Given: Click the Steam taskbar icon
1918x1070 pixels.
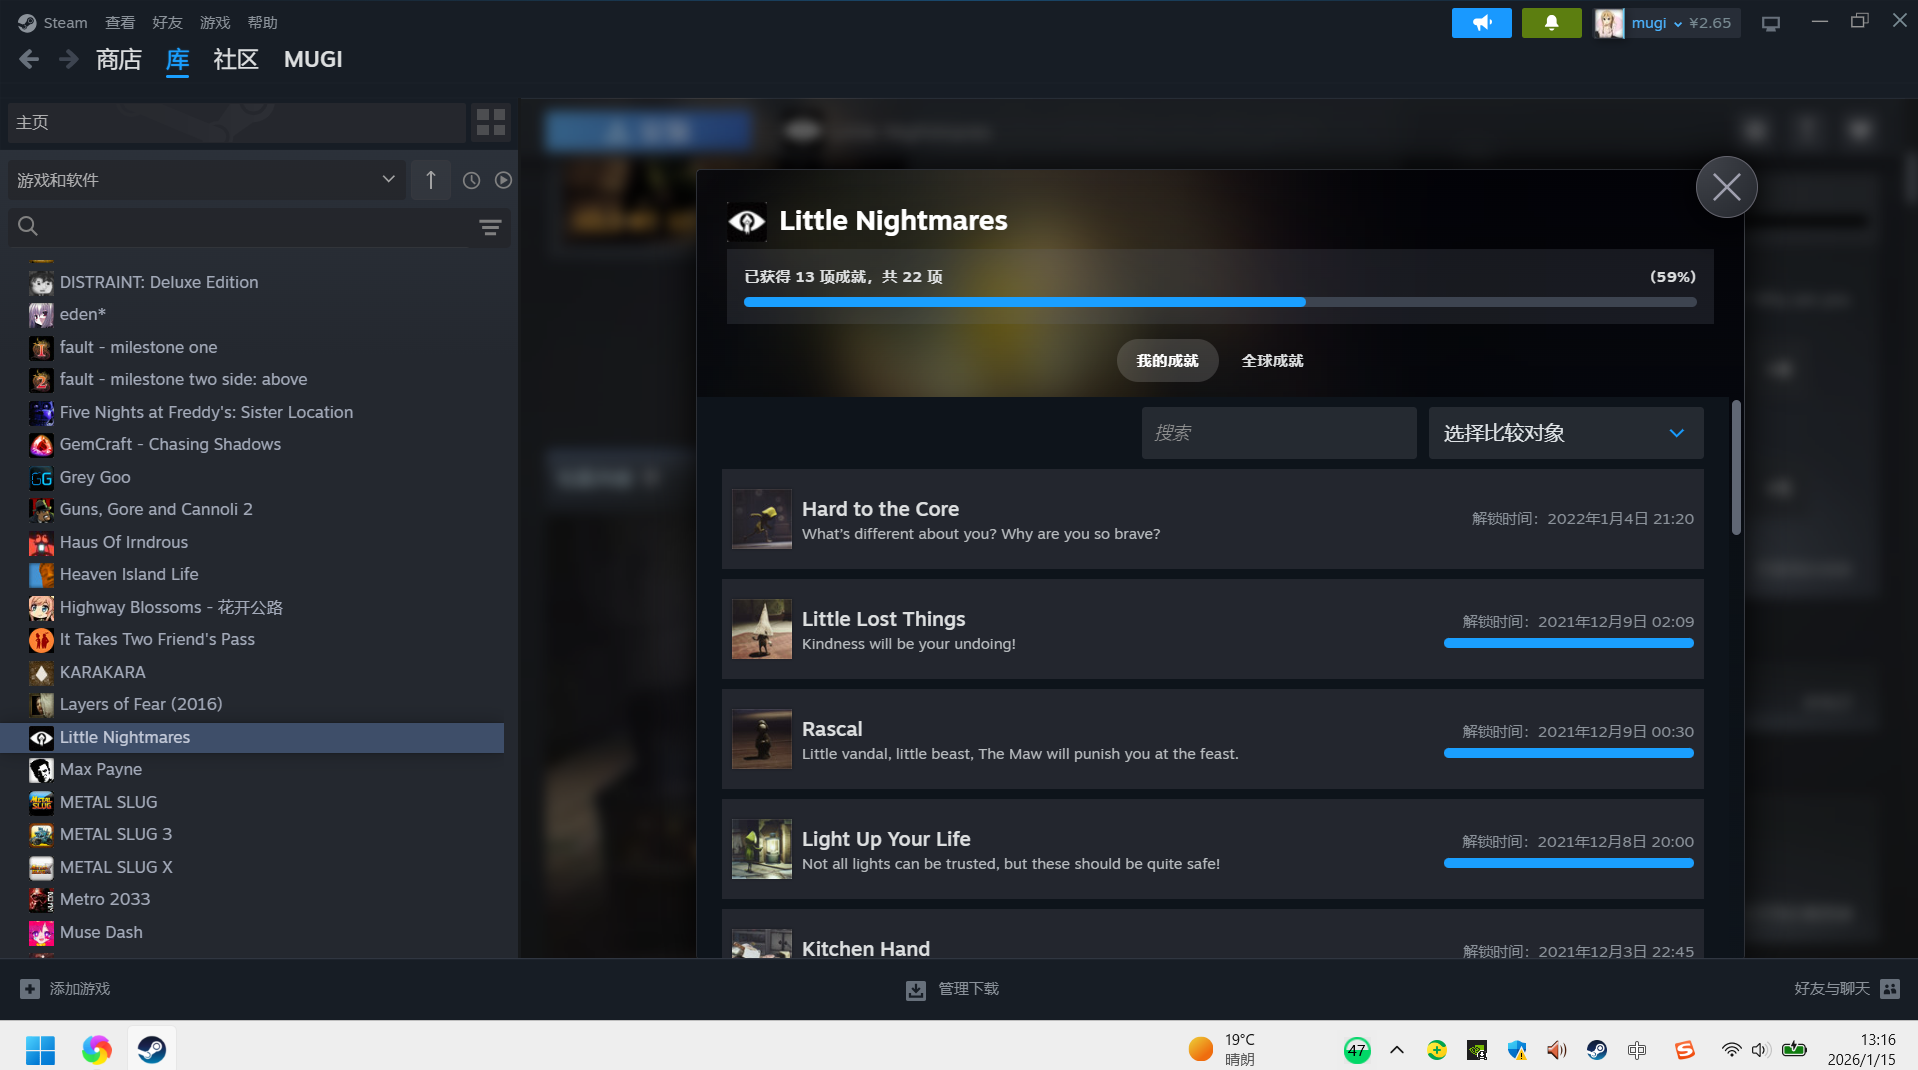Looking at the screenshot, I should click(x=152, y=1050).
